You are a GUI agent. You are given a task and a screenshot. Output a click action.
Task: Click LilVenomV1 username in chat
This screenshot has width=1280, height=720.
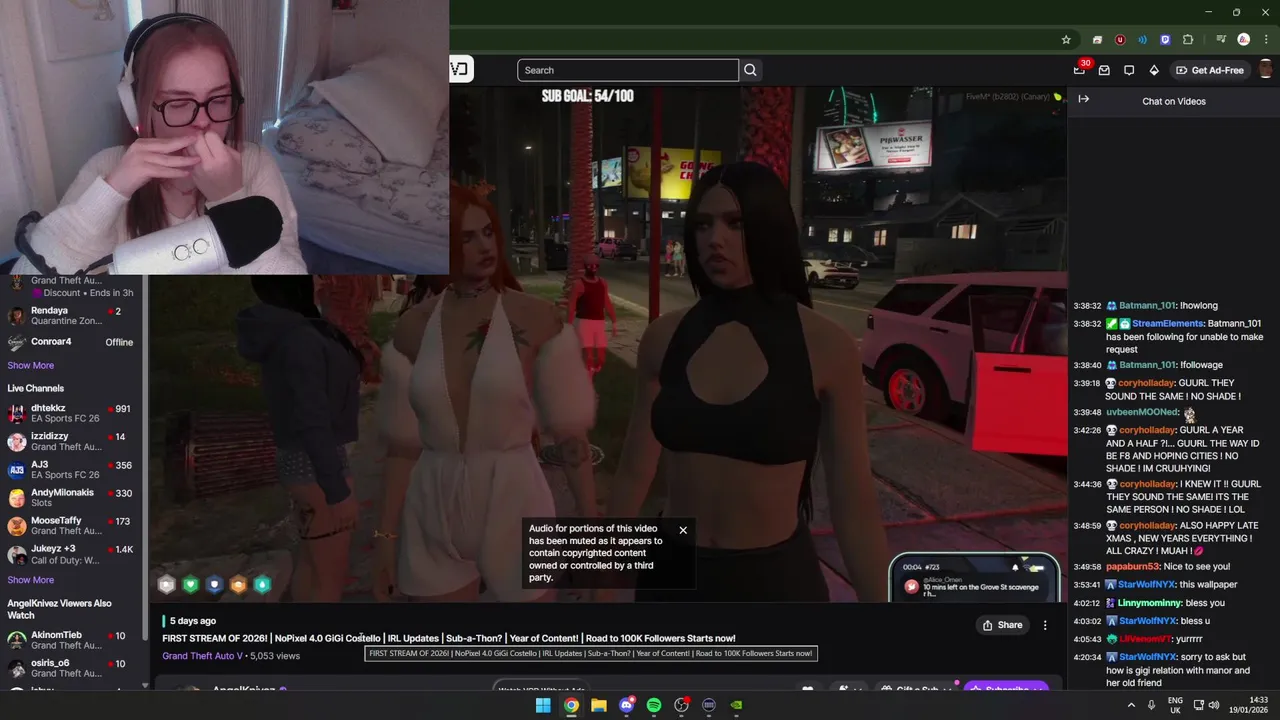pyautogui.click(x=1147, y=639)
